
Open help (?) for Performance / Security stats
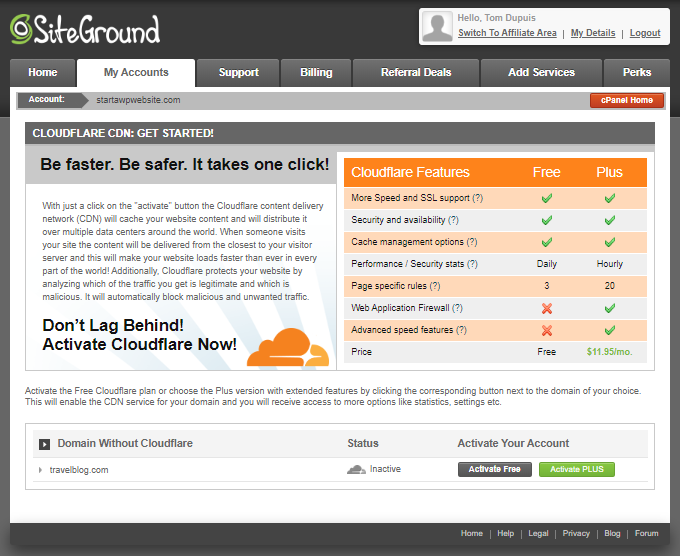472,264
